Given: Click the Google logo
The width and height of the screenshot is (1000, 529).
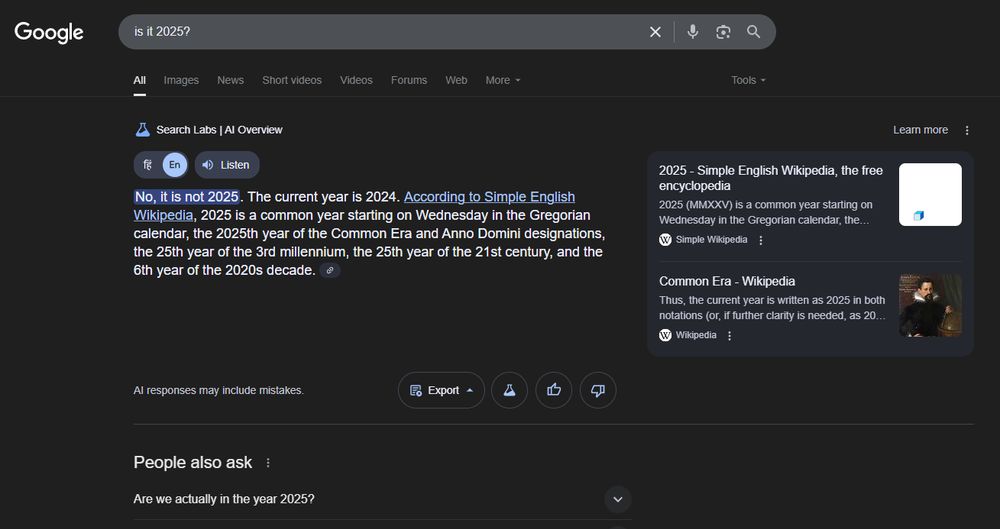Looking at the screenshot, I should (49, 33).
